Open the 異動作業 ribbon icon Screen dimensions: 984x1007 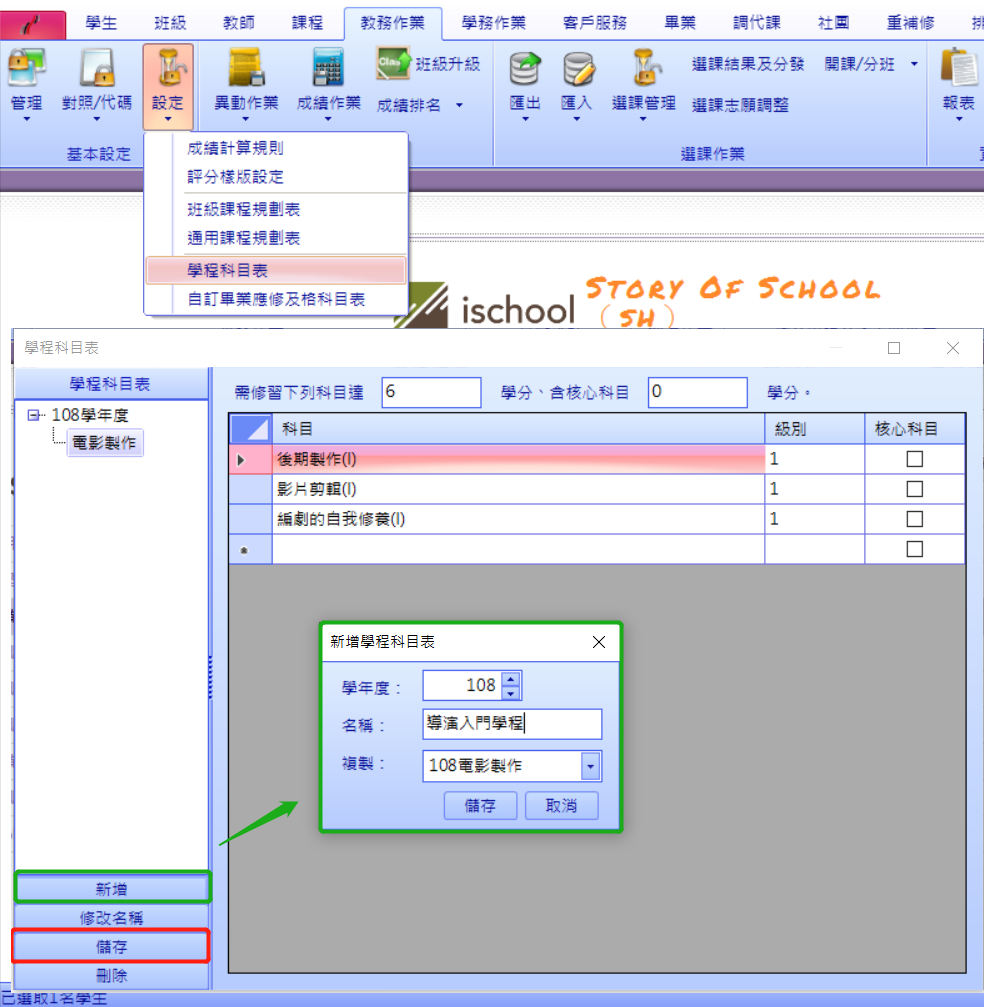246,68
